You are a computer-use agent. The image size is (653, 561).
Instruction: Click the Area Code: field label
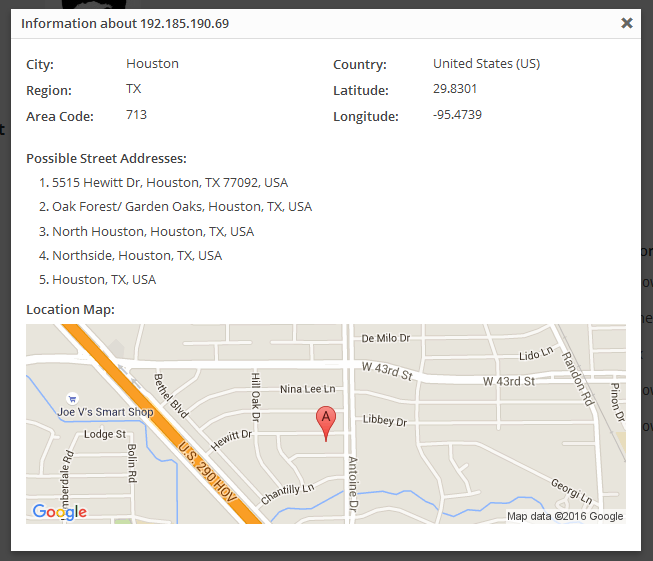tap(60, 116)
